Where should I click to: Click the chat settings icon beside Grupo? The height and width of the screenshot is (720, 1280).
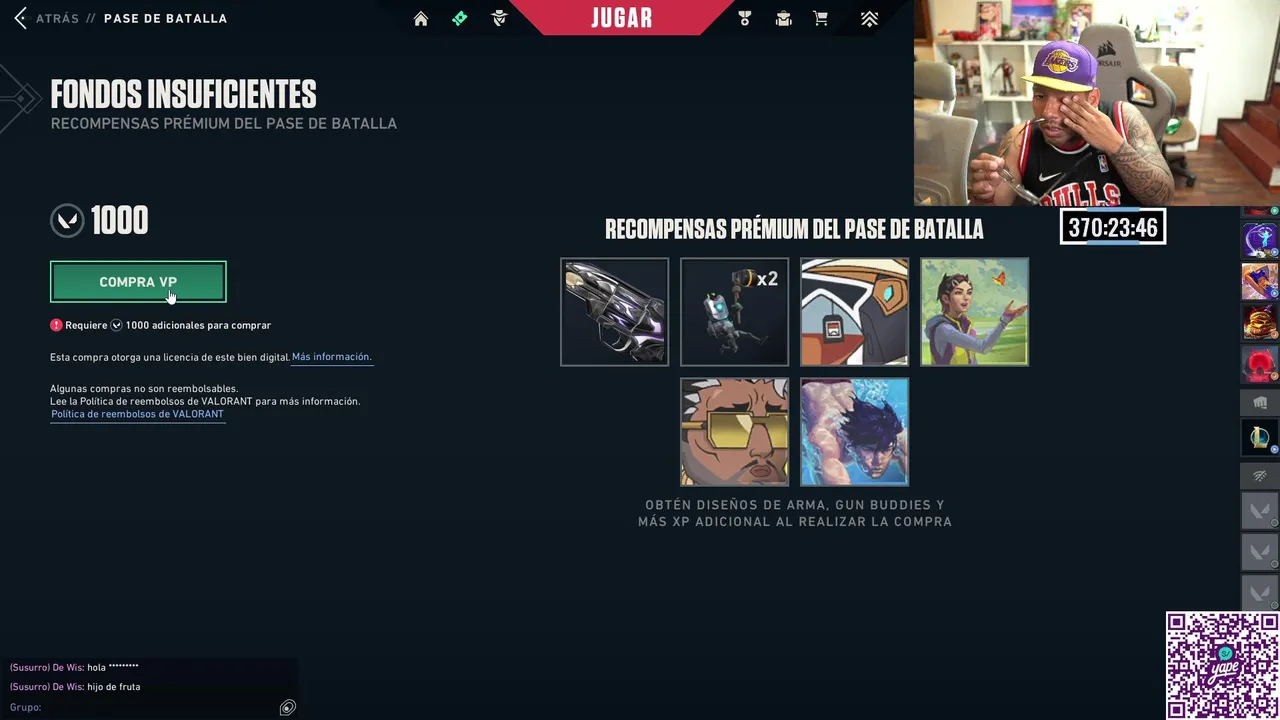click(287, 708)
